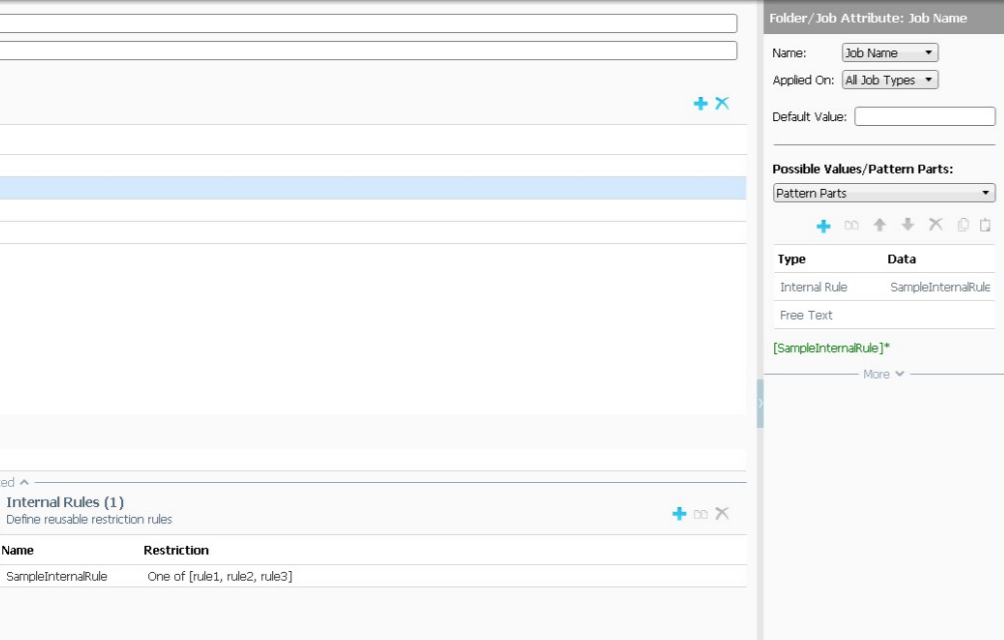This screenshot has height=640, width=1004.
Task: Click the Restriction column header
Action: pos(176,550)
